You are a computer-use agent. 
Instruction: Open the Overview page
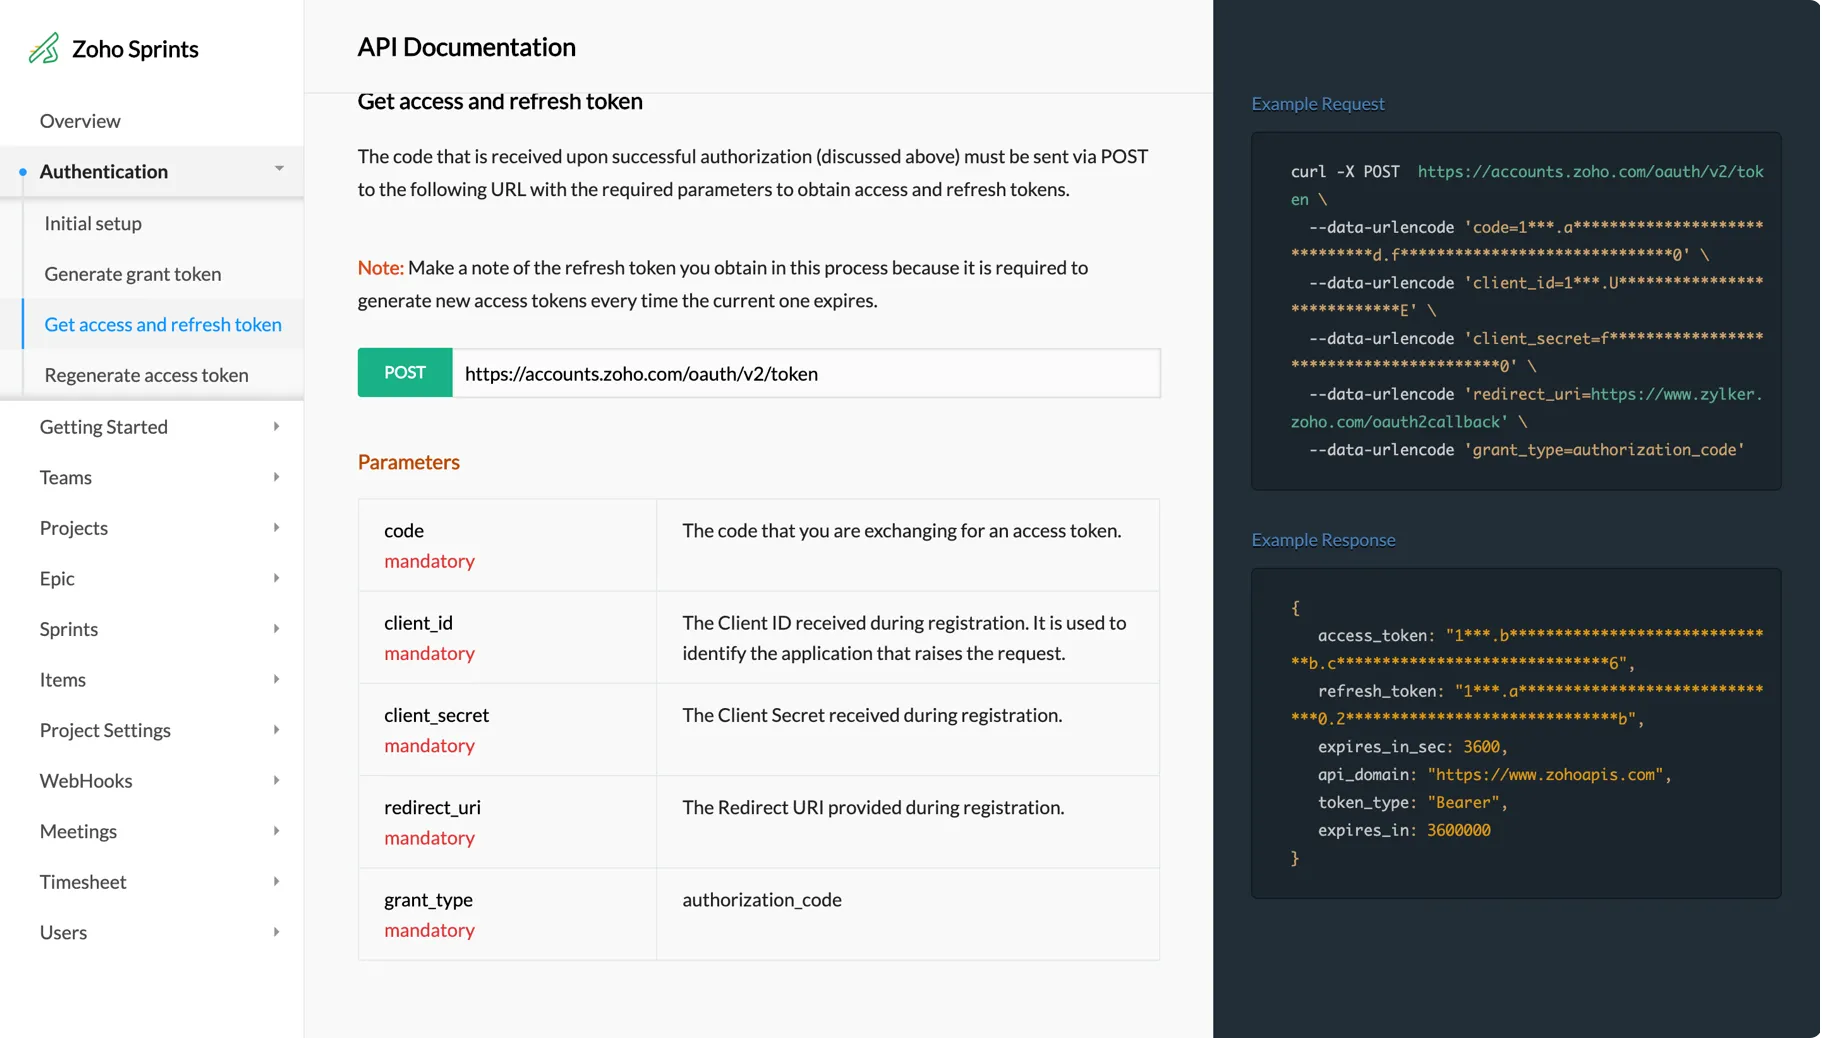pyautogui.click(x=80, y=121)
